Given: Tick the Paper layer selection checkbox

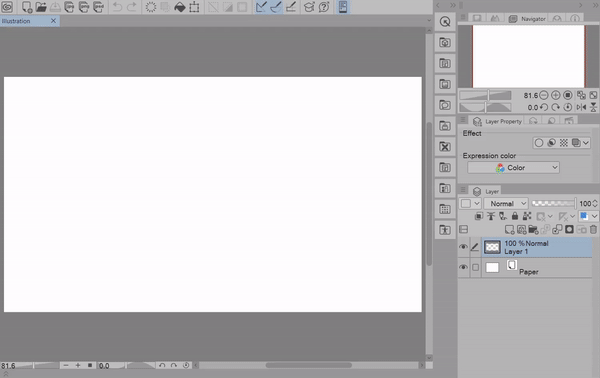Looking at the screenshot, I should click(x=475, y=267).
